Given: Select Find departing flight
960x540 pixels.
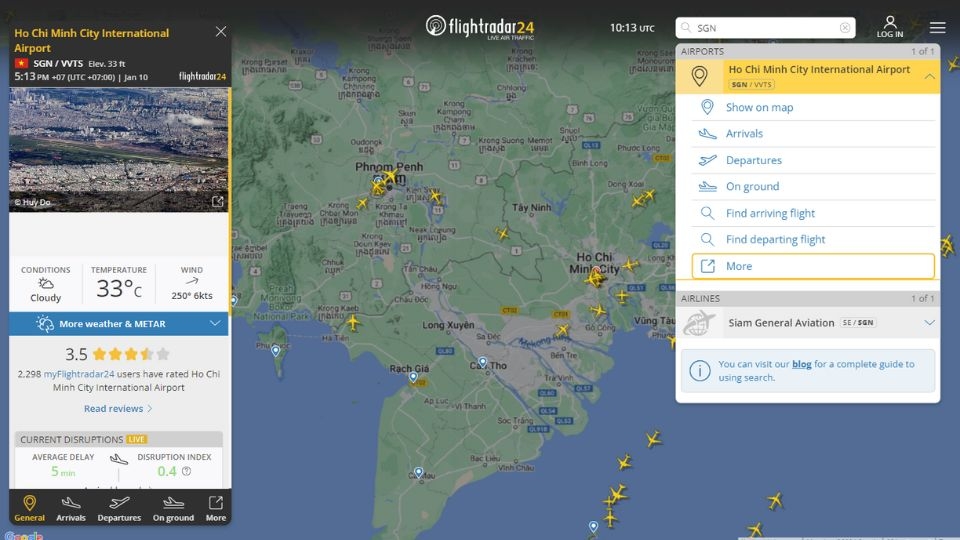Looking at the screenshot, I should pyautogui.click(x=813, y=239).
